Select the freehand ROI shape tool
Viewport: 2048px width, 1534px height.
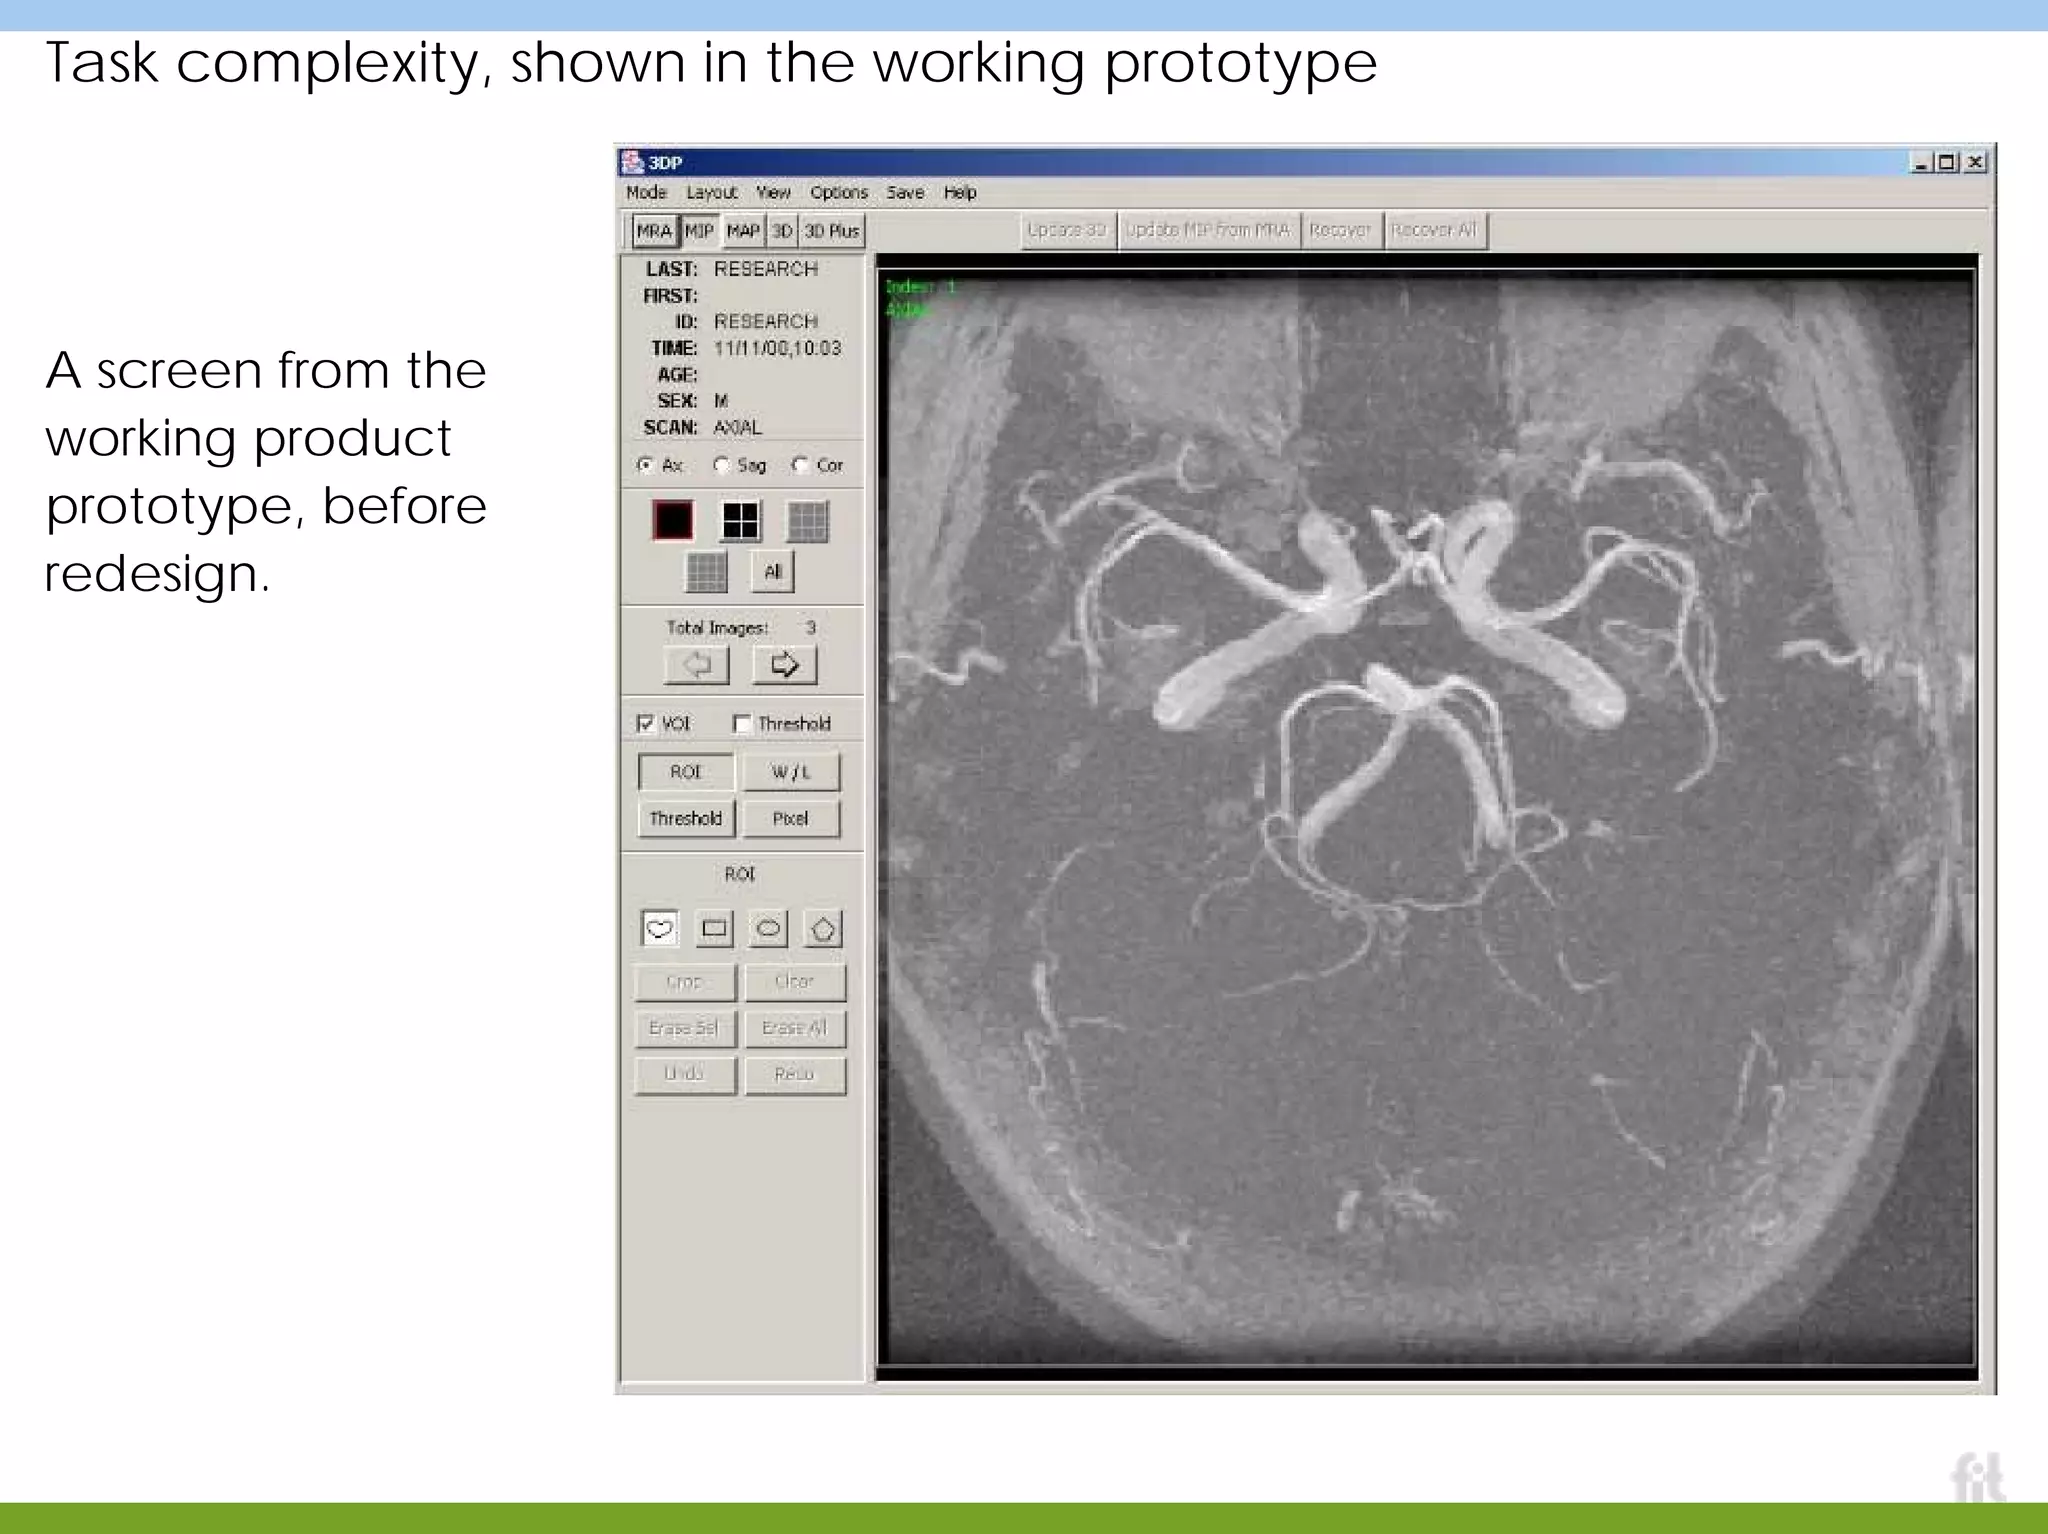tap(660, 929)
